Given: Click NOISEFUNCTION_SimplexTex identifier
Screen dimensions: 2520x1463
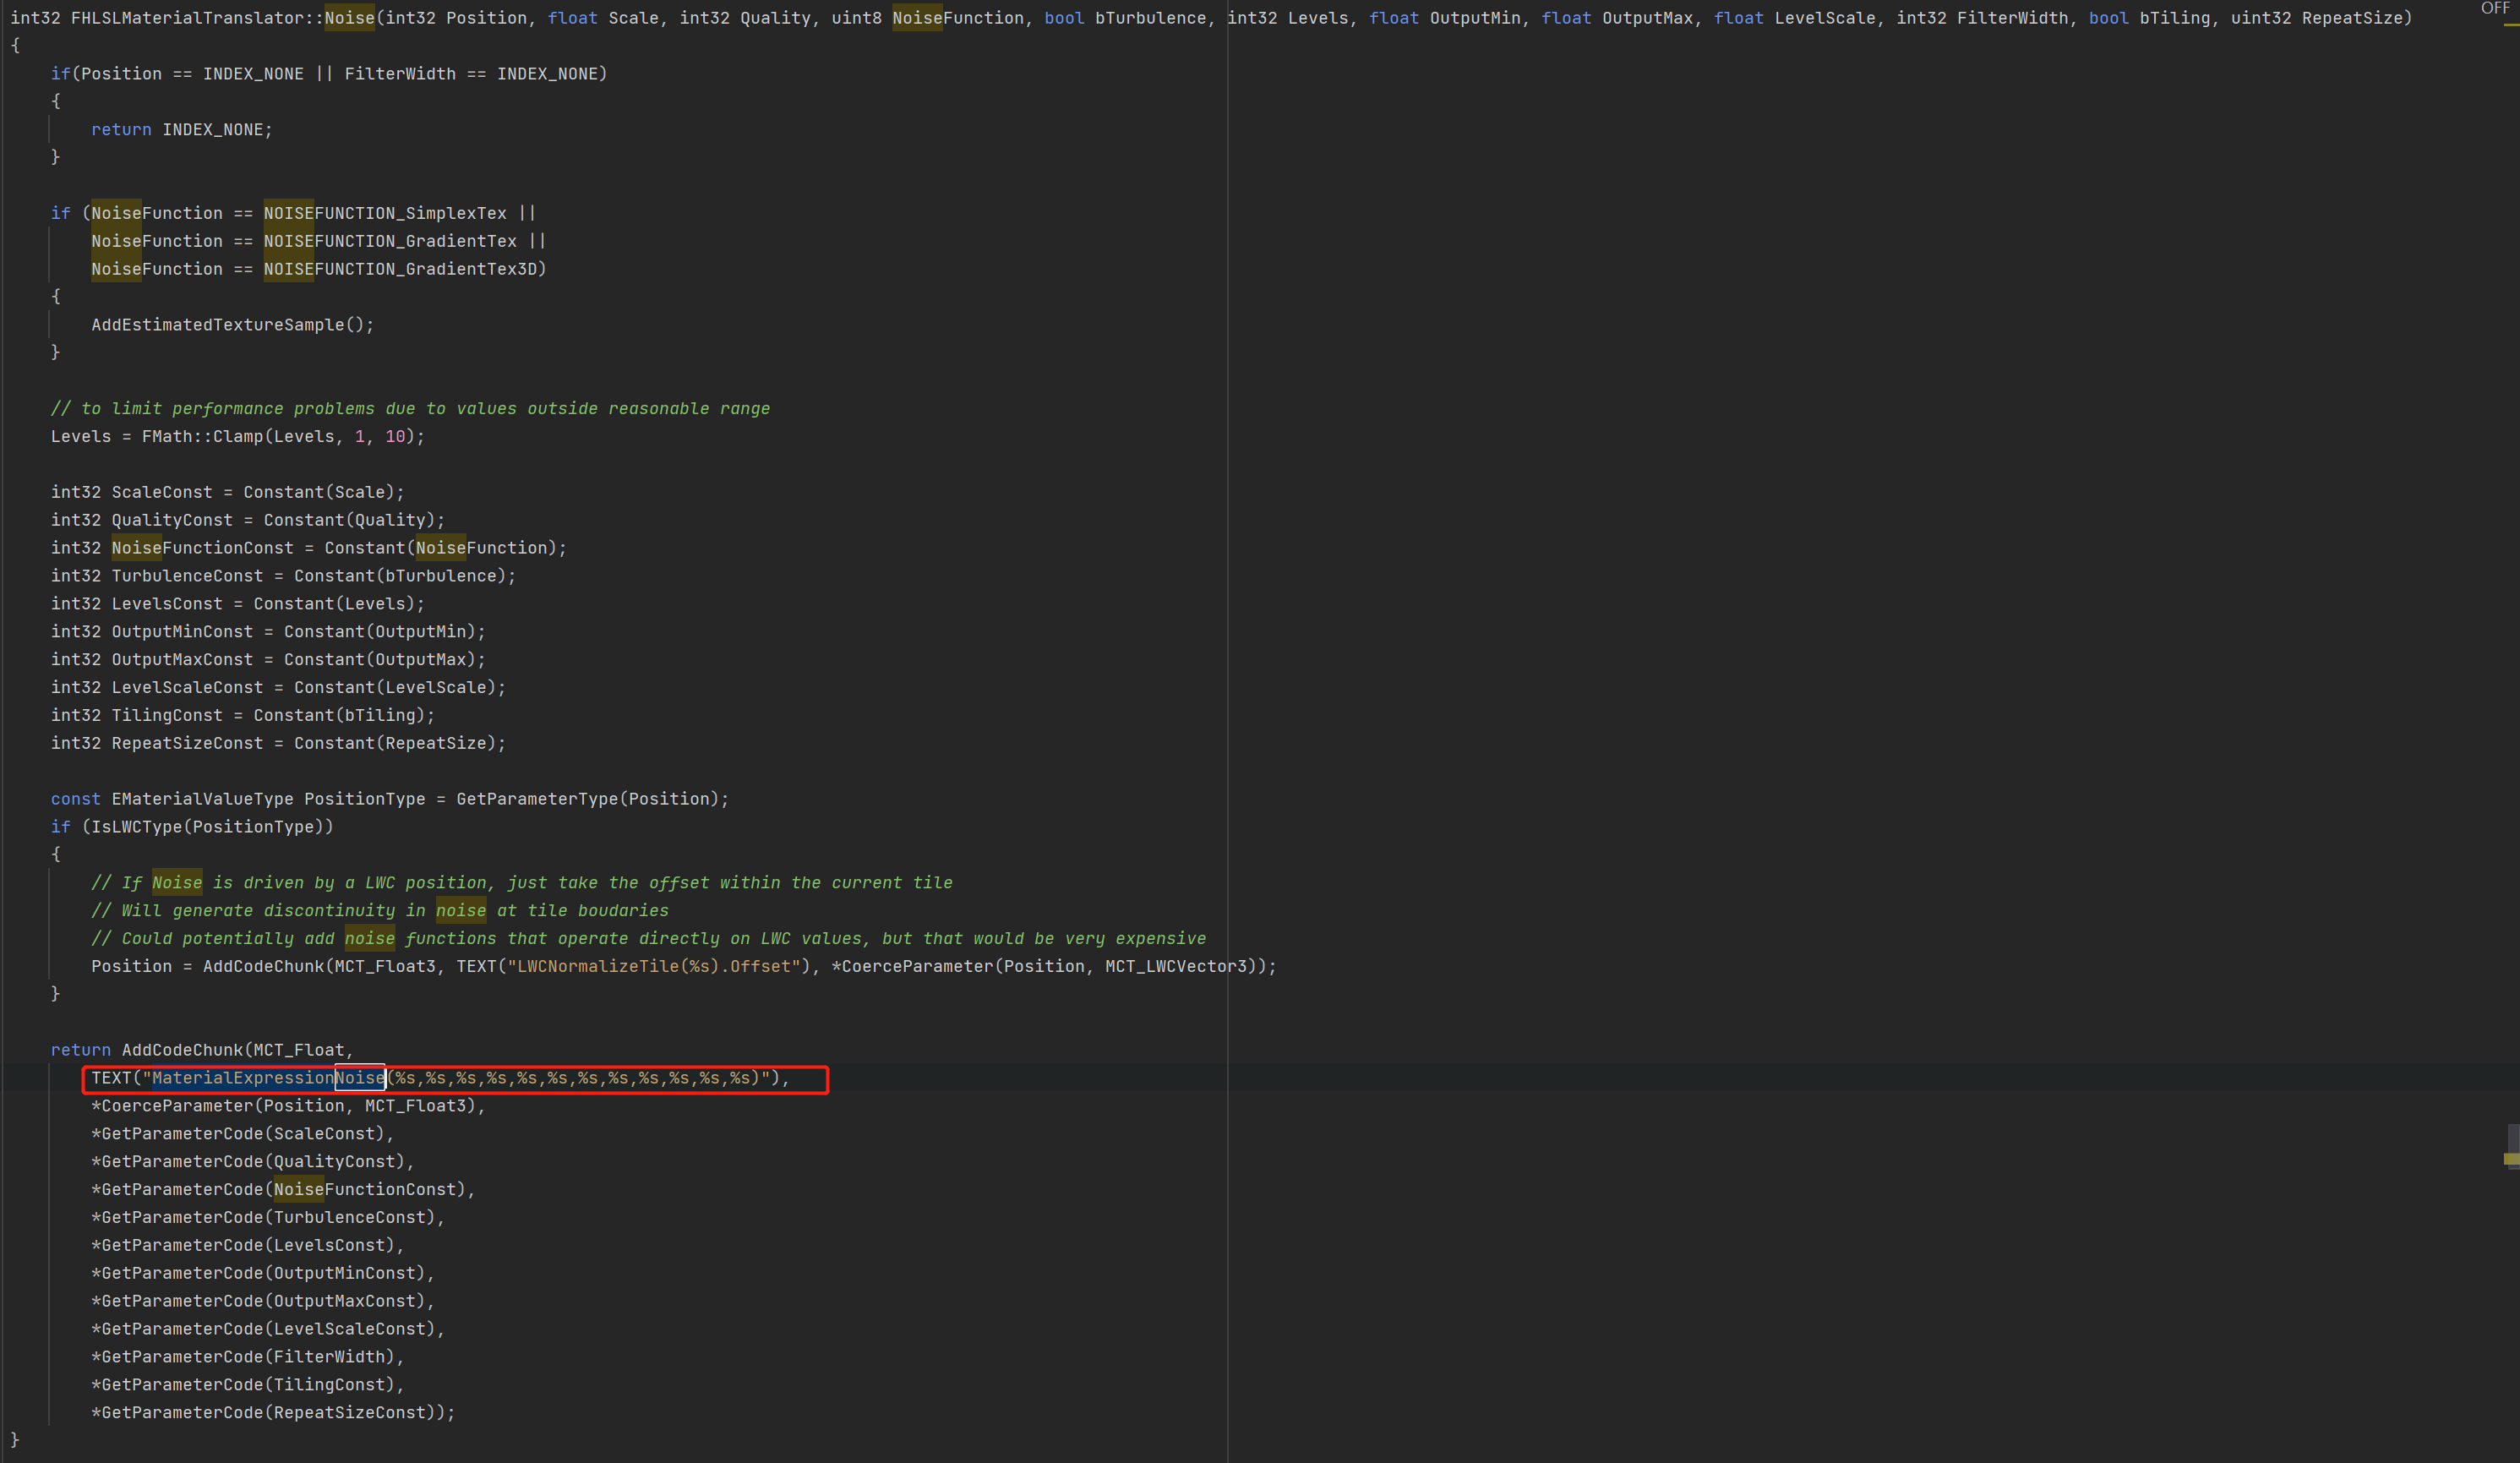Looking at the screenshot, I should pos(385,213).
